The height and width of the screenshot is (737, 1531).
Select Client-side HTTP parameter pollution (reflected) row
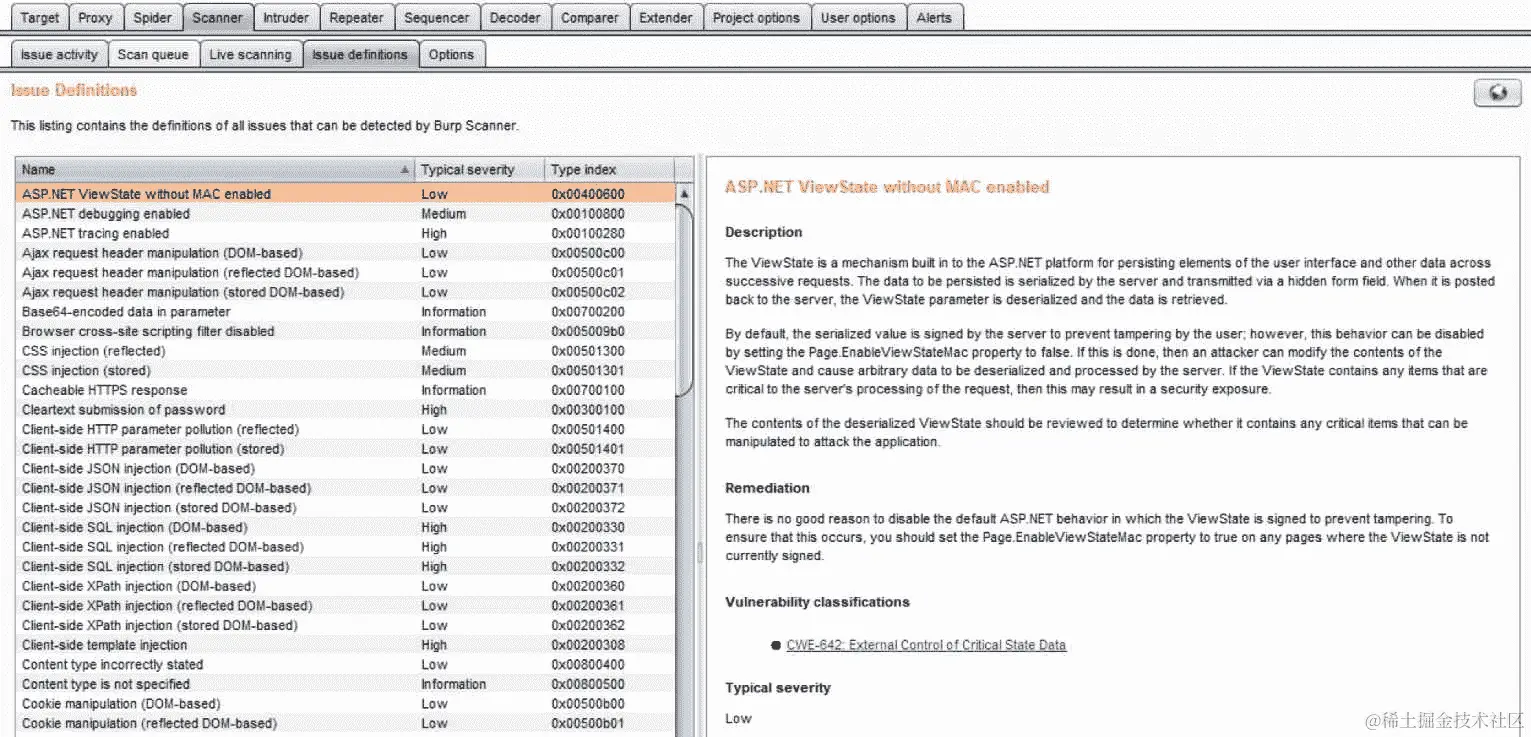tap(346, 429)
